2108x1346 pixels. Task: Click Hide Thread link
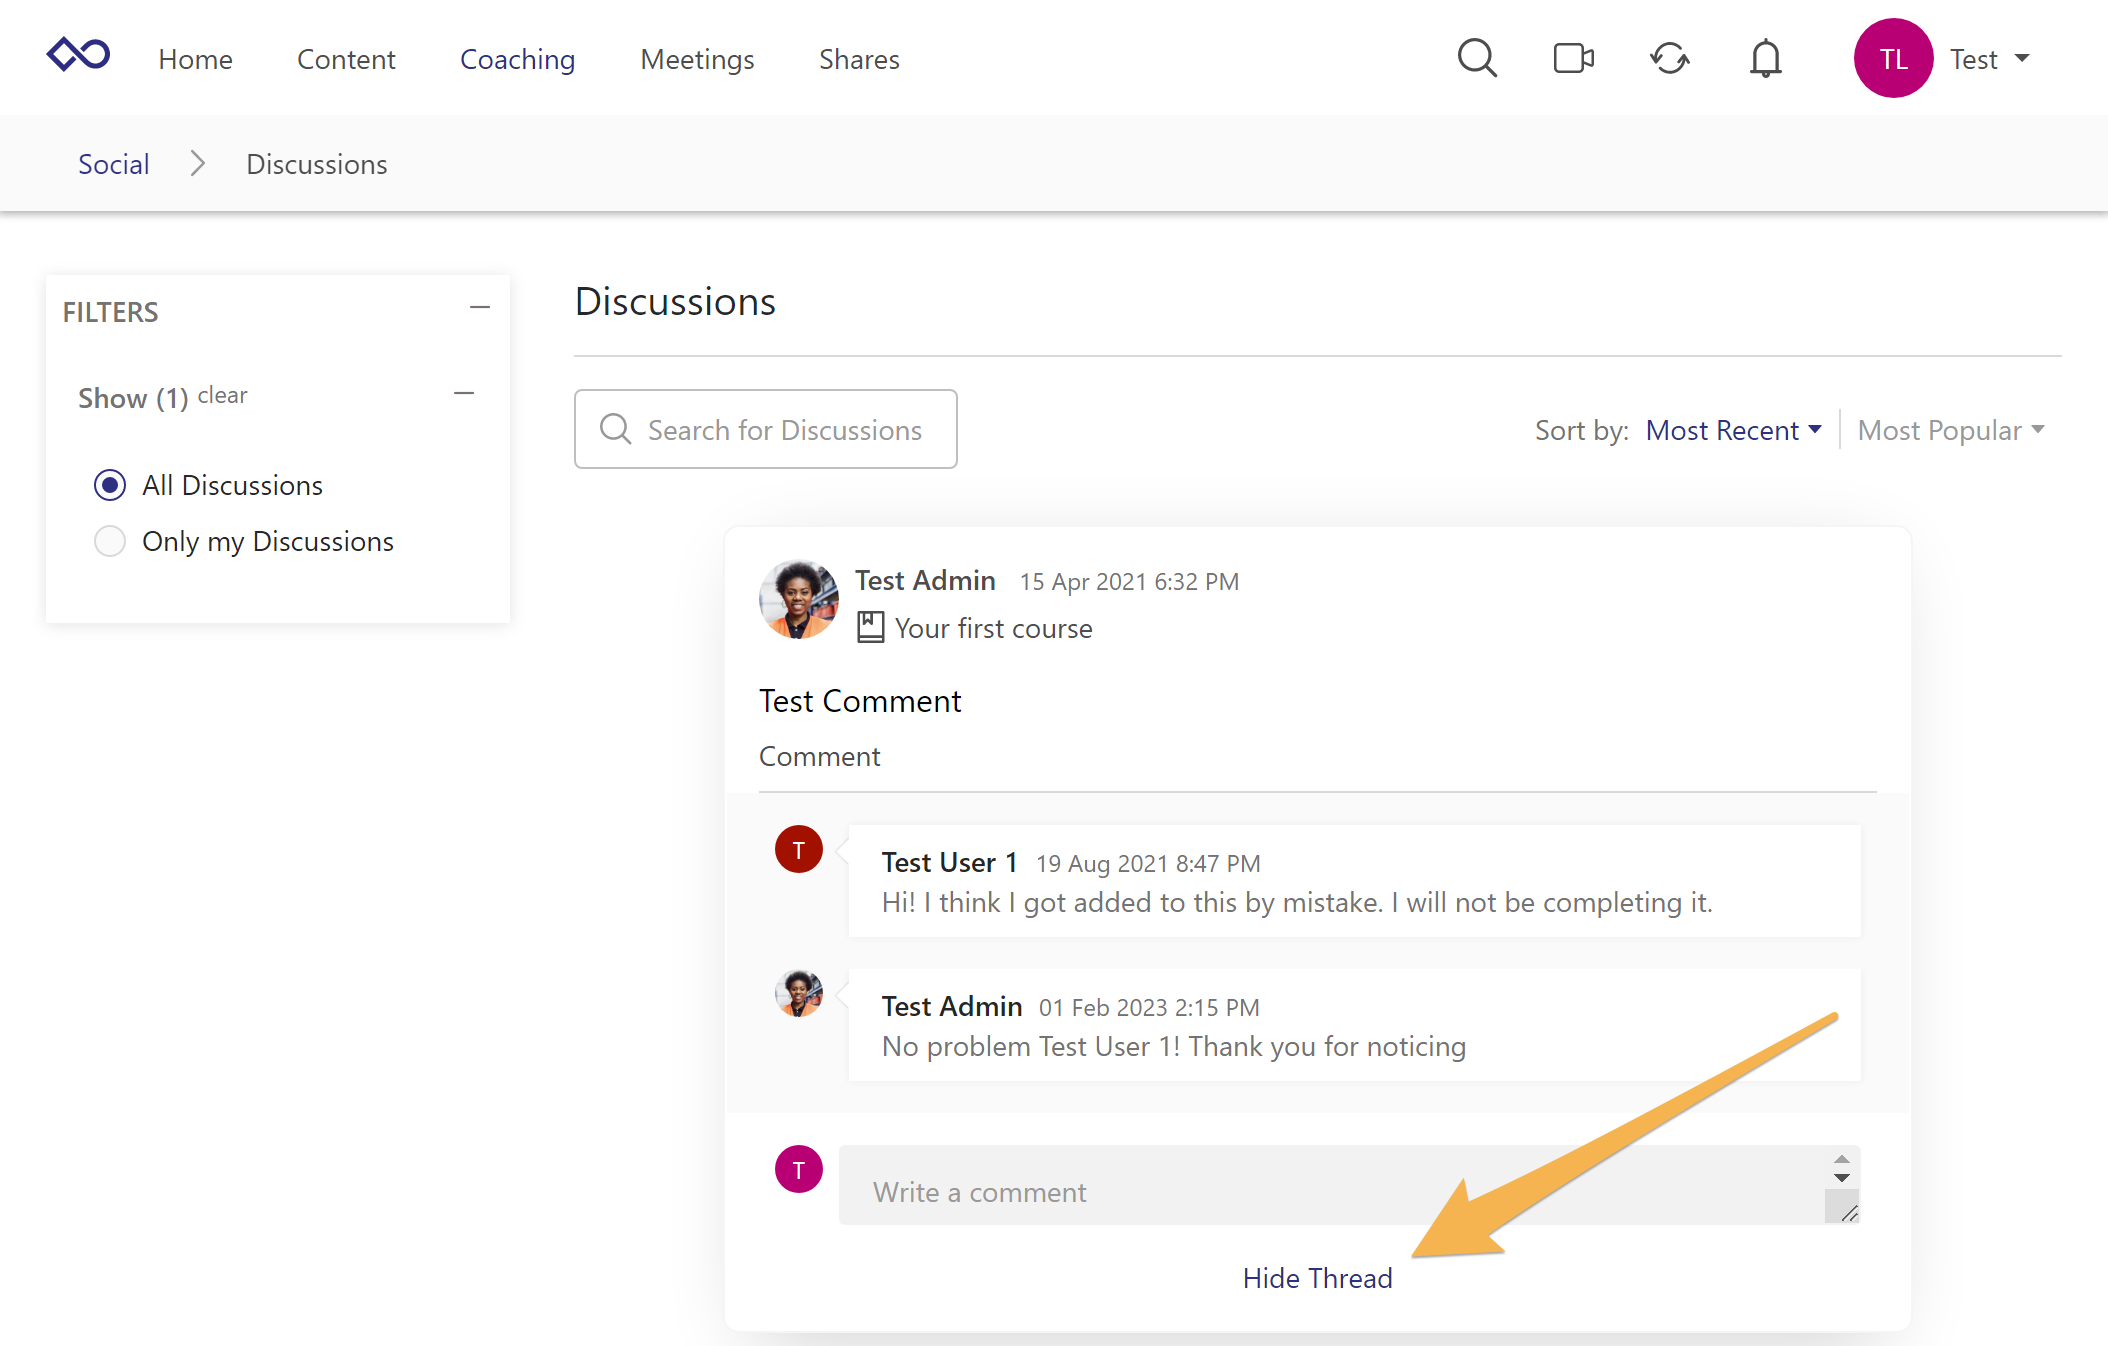pos(1317,1278)
